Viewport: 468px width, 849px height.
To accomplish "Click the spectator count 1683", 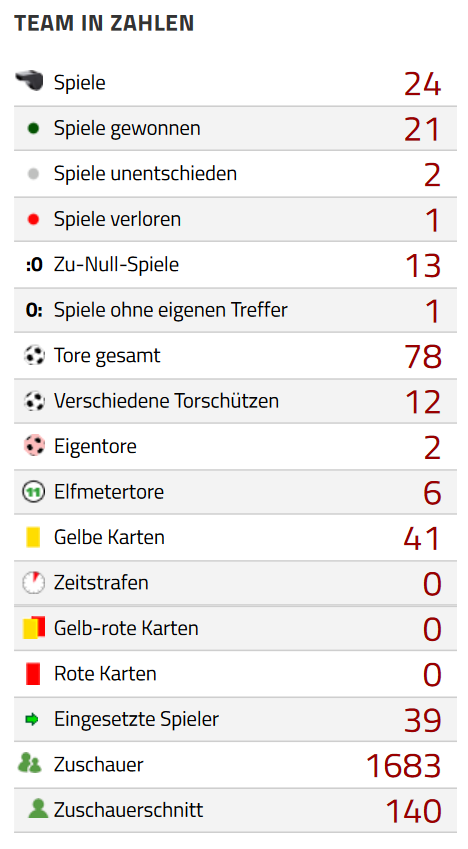I will 404,766.
